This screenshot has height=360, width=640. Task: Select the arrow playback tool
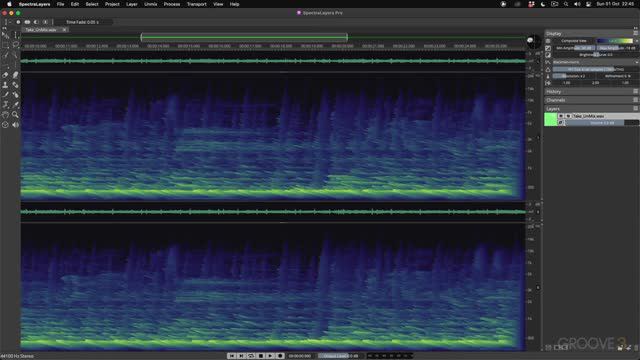pyautogui.click(x=5, y=36)
